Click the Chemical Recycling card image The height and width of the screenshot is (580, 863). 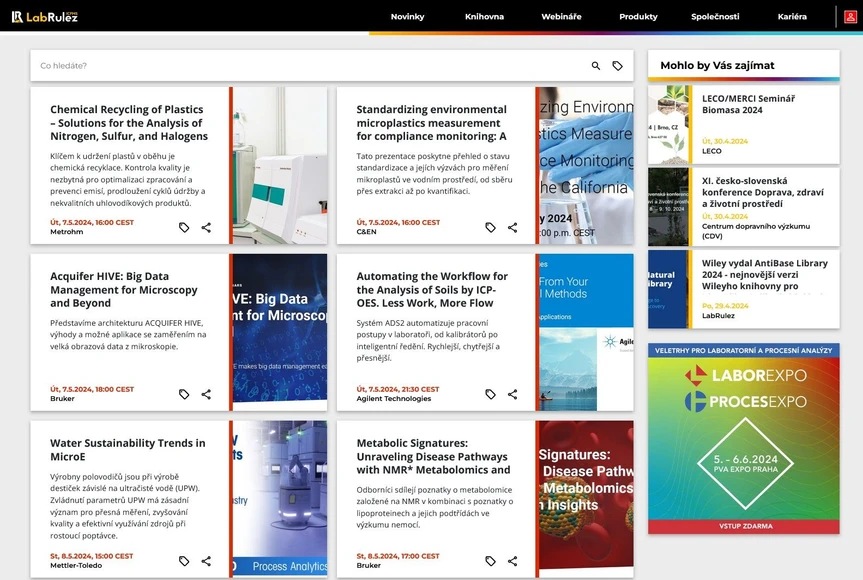280,165
